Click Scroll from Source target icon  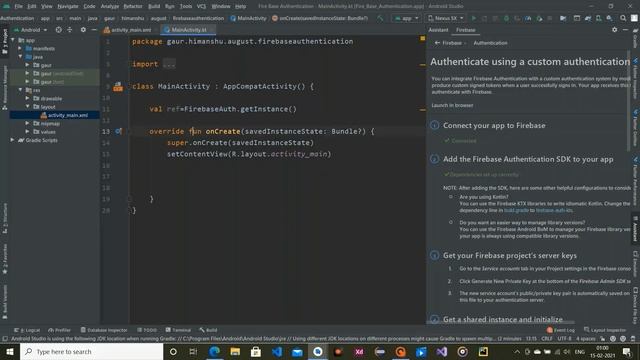pyautogui.click(x=59, y=30)
